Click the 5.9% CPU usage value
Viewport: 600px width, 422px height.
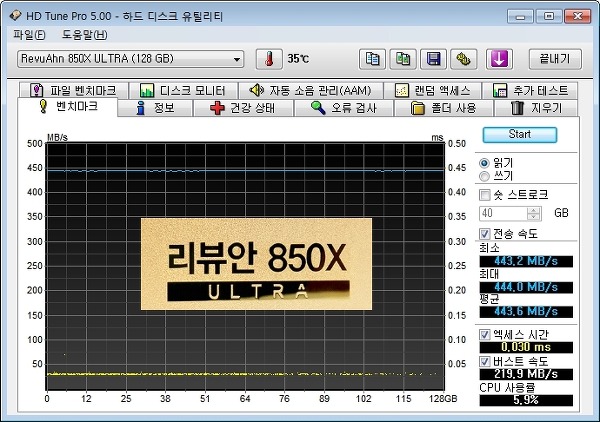(526, 400)
